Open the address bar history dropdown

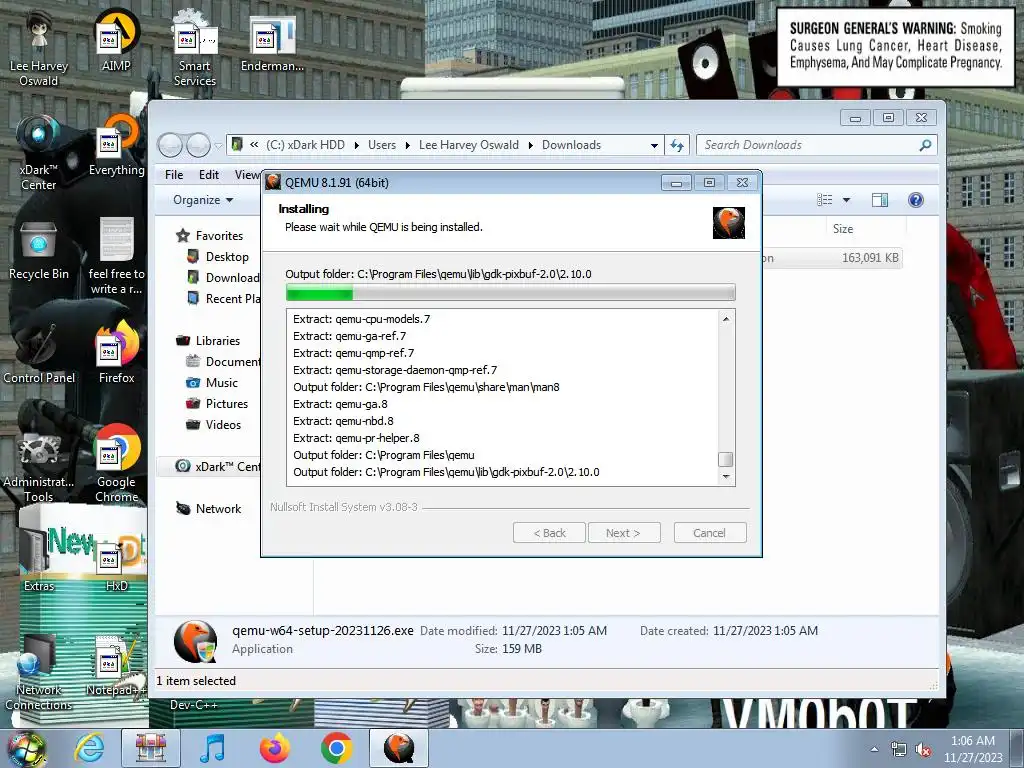click(654, 146)
